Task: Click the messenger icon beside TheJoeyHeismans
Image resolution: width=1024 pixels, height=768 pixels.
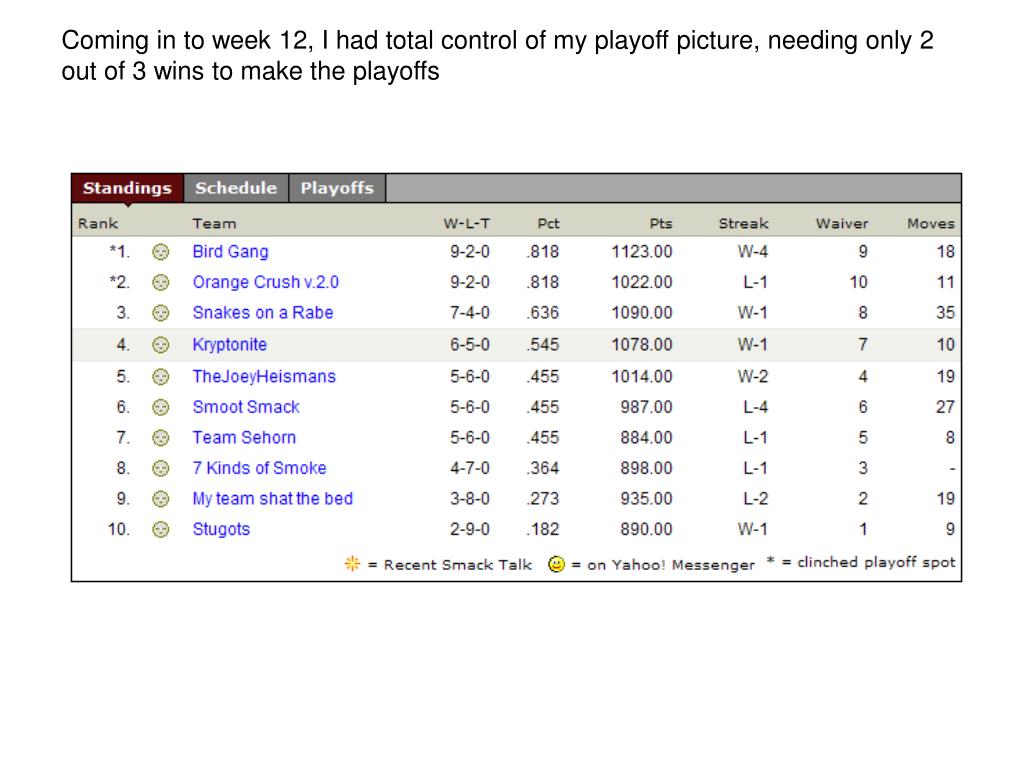Action: pyautogui.click(x=161, y=377)
